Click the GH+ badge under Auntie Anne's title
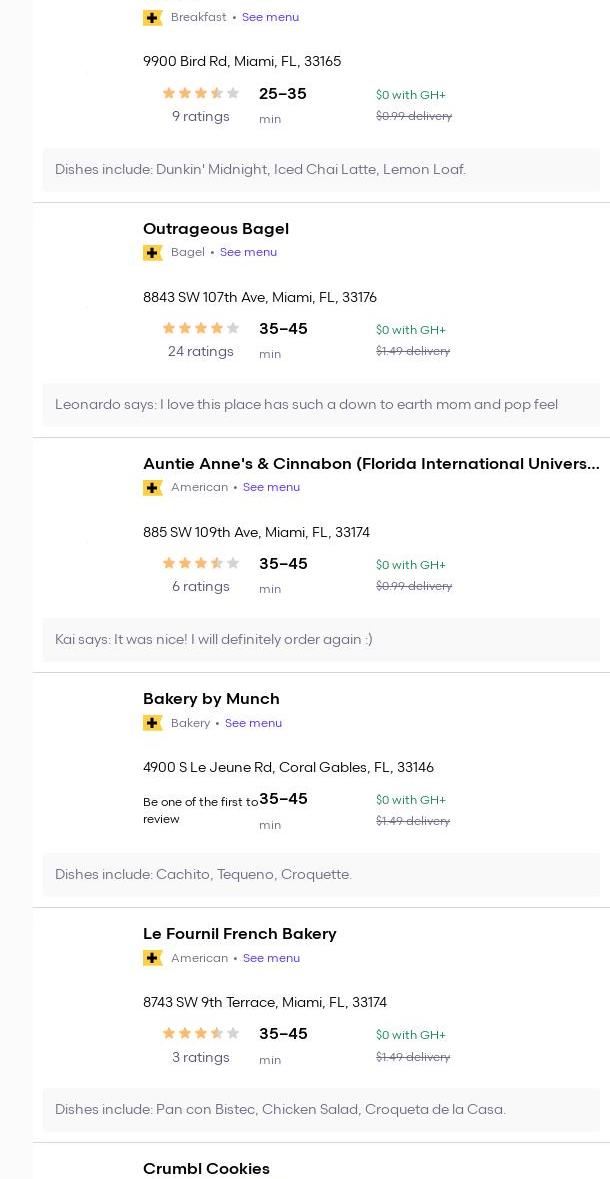This screenshot has width=610, height=1179. click(153, 488)
